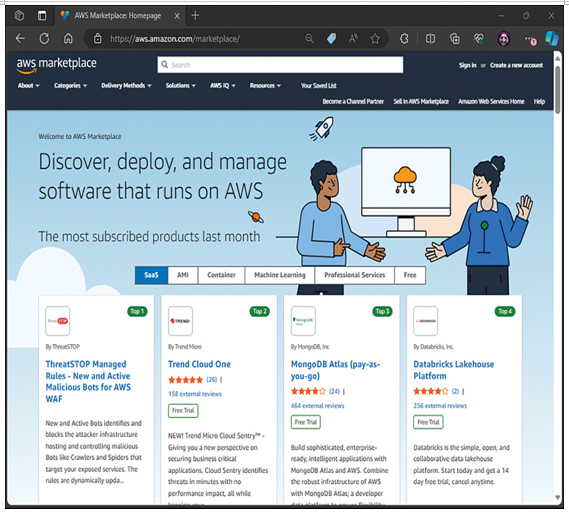Image resolution: width=569 pixels, height=514 pixels.
Task: Open Databricks Lakehouse Platform product
Action: click(454, 370)
